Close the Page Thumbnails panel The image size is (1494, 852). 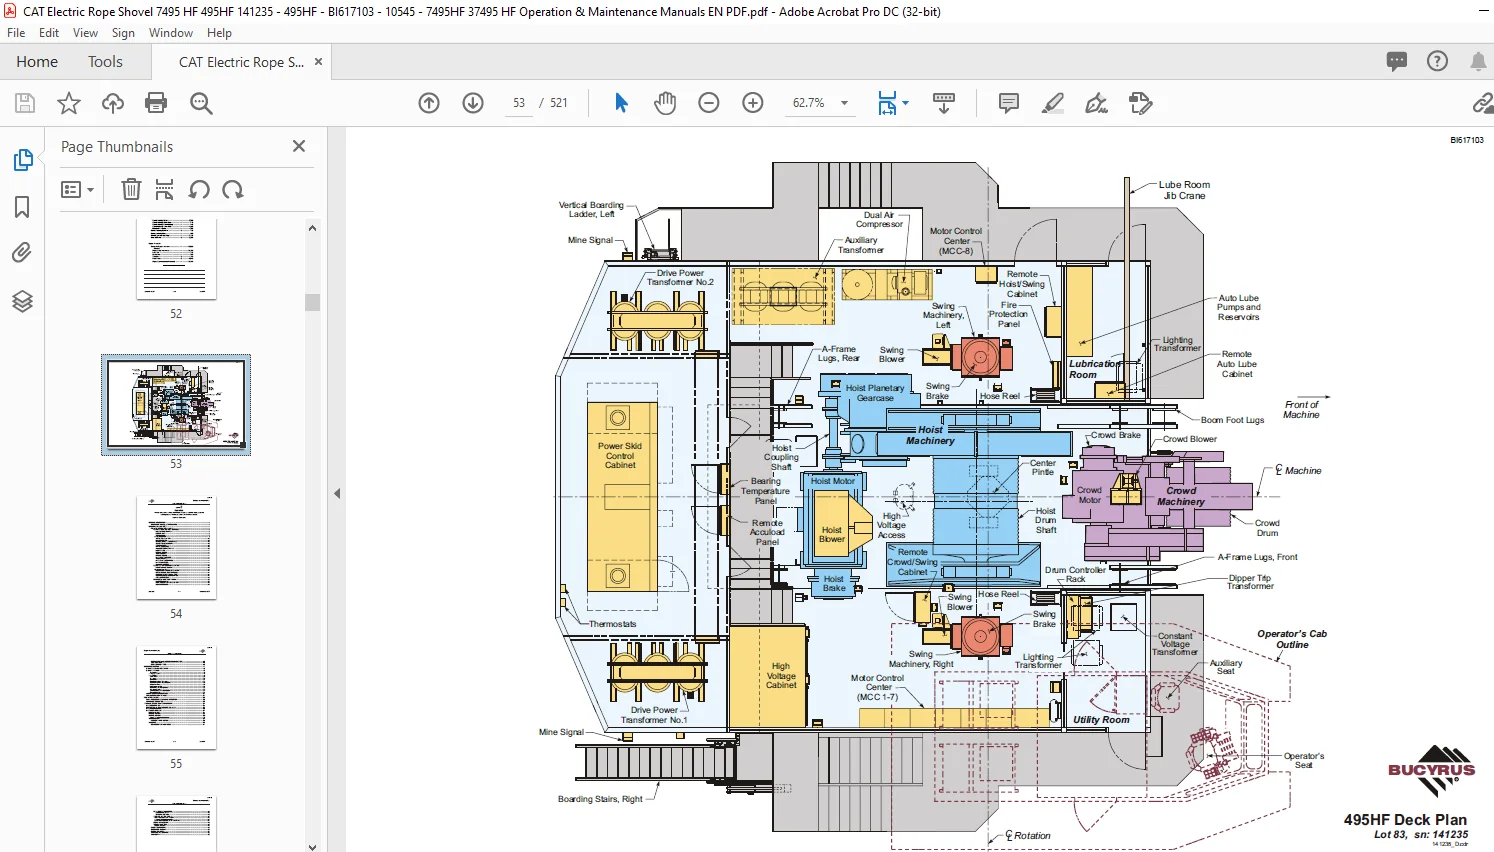click(x=299, y=146)
